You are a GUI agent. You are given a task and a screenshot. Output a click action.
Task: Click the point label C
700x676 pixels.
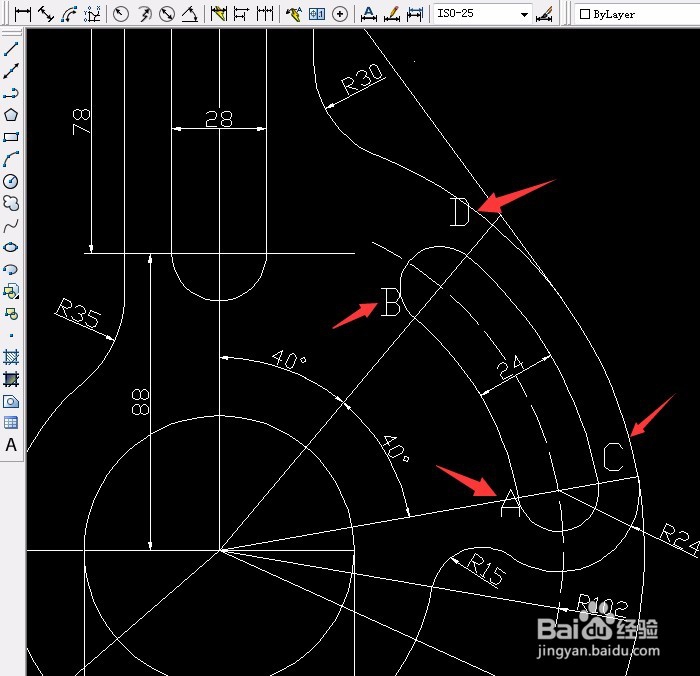pyautogui.click(x=613, y=456)
